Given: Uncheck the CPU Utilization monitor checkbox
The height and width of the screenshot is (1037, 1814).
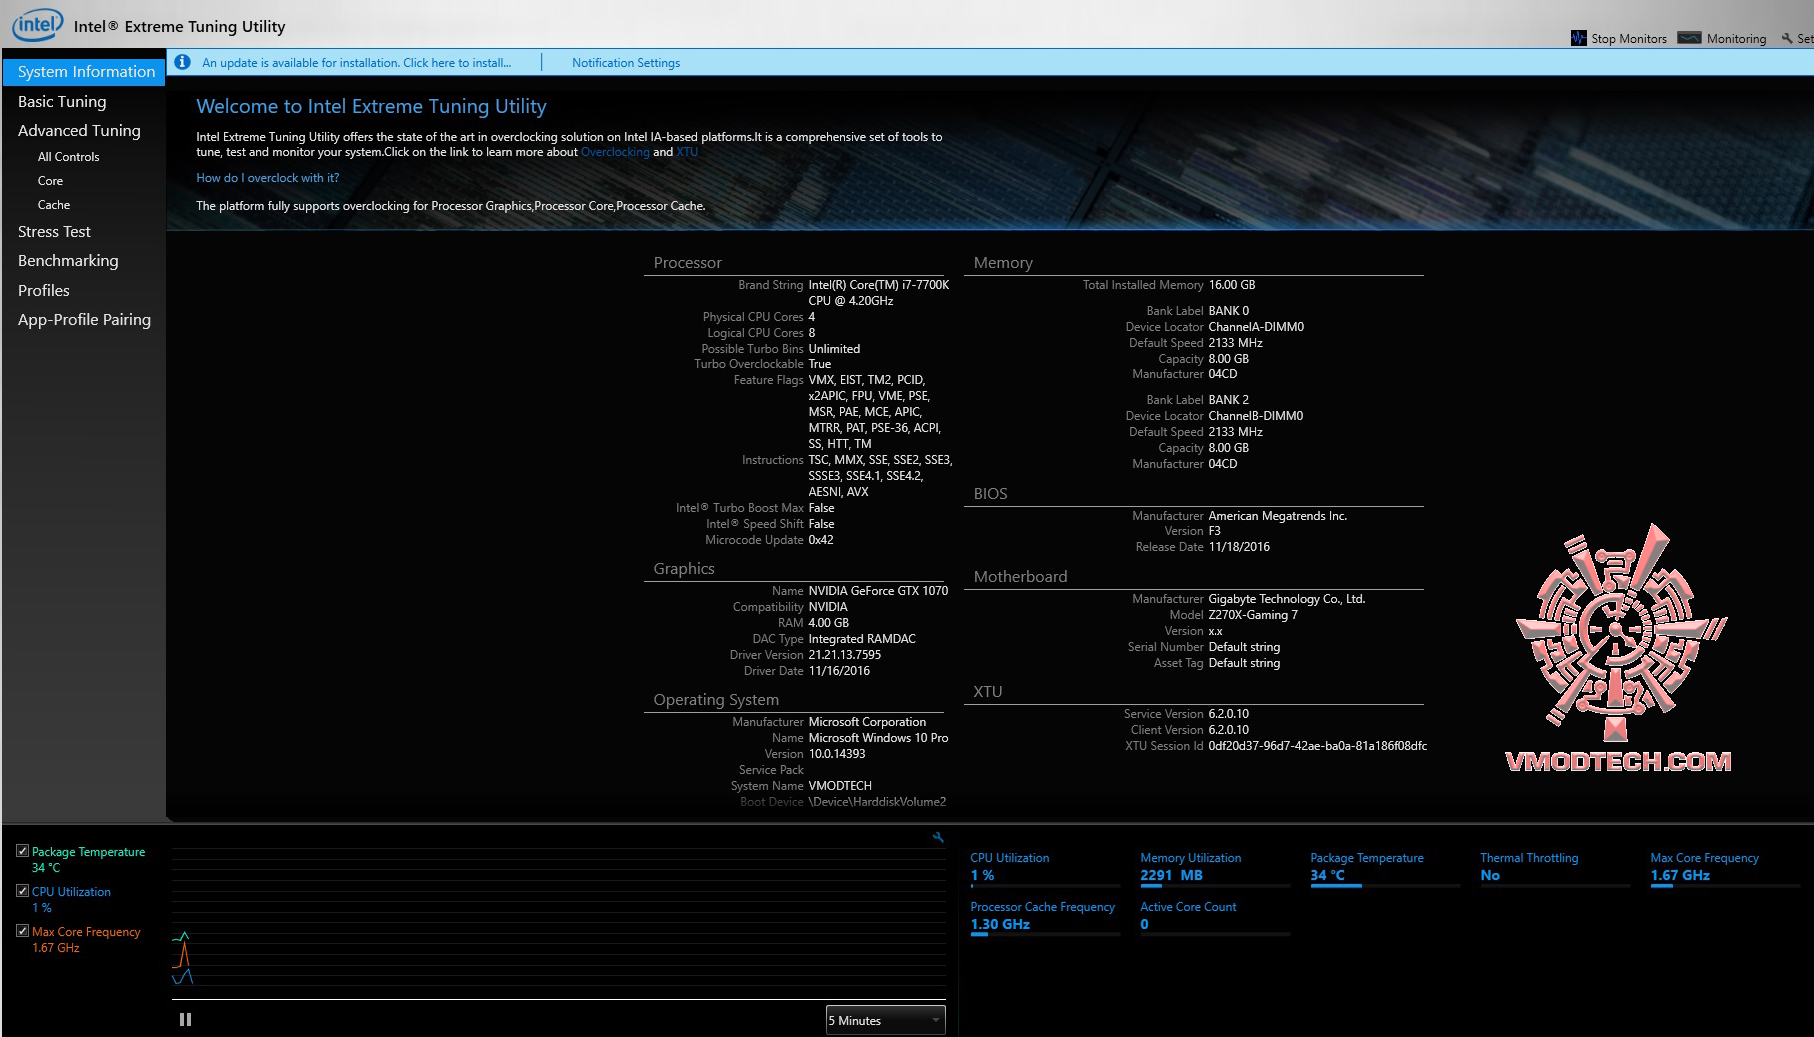Looking at the screenshot, I should (22, 891).
